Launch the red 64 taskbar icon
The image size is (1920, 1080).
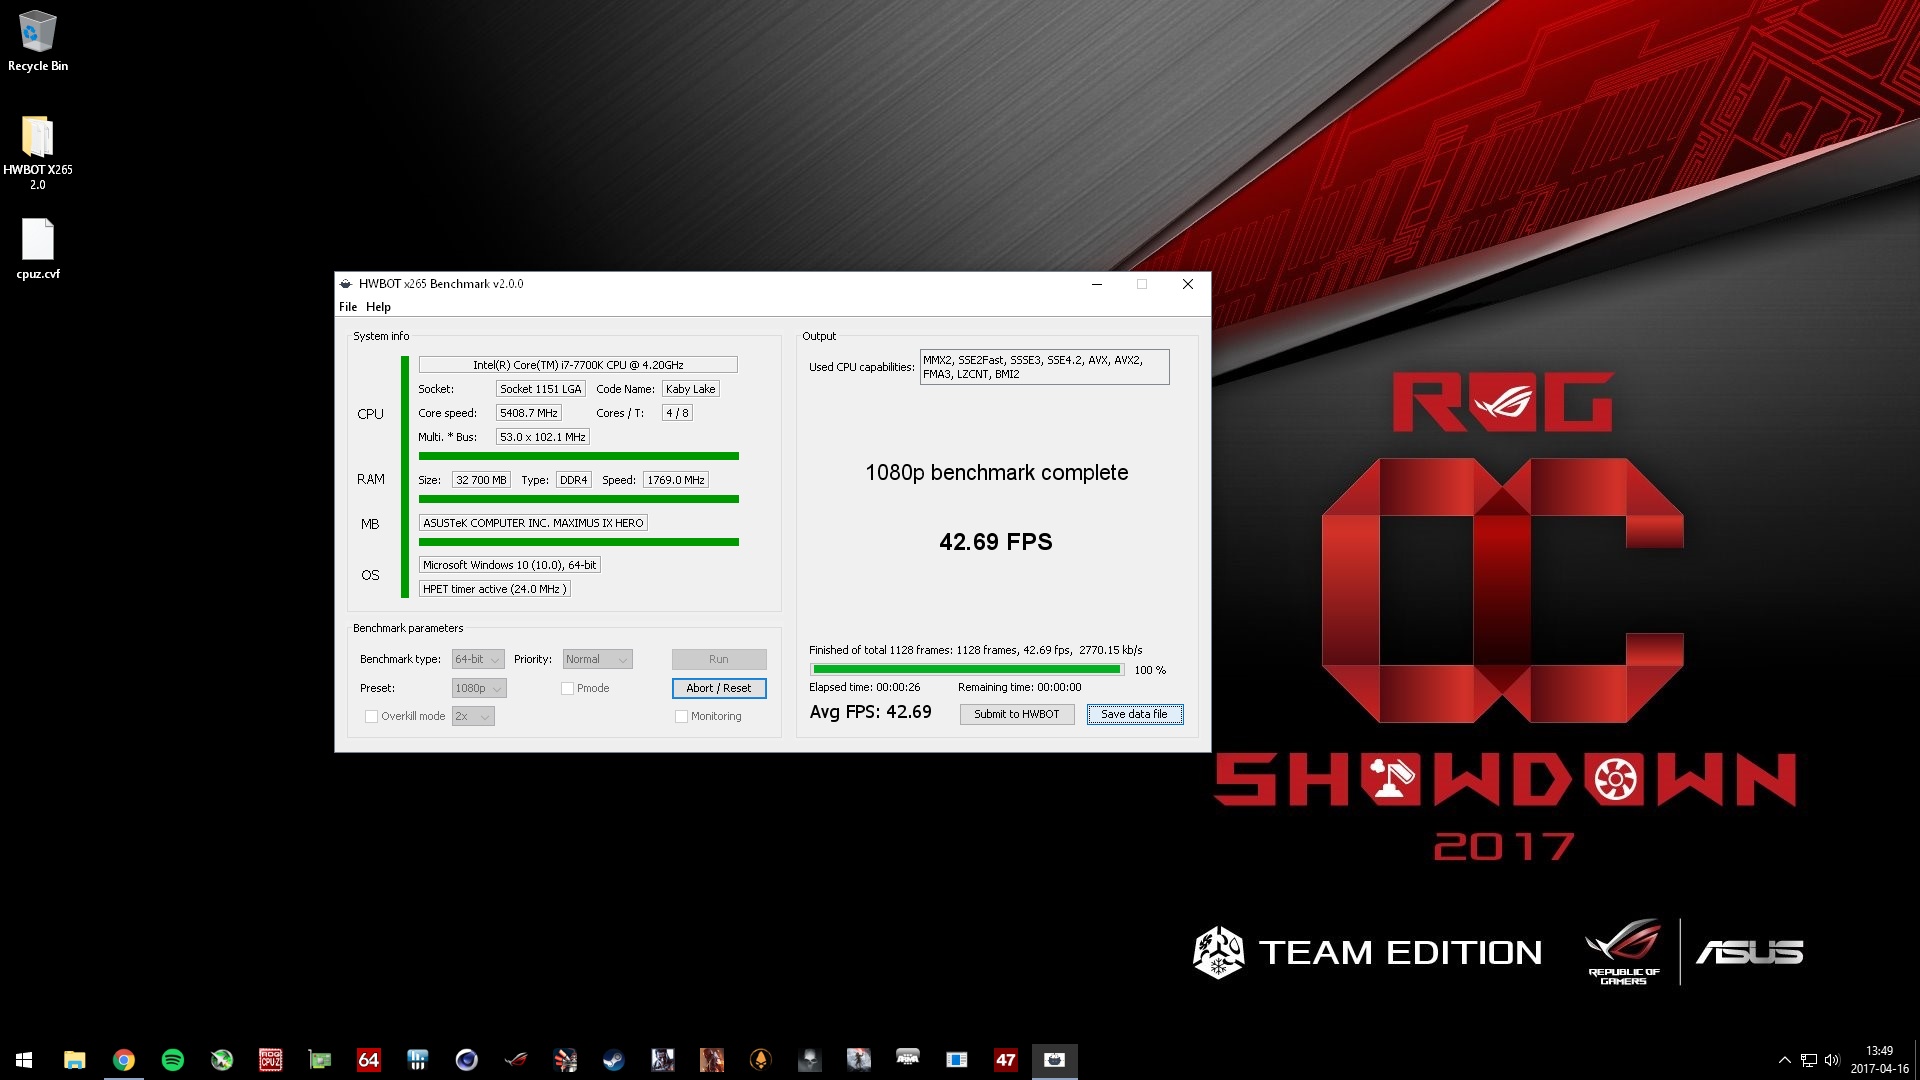[368, 1059]
